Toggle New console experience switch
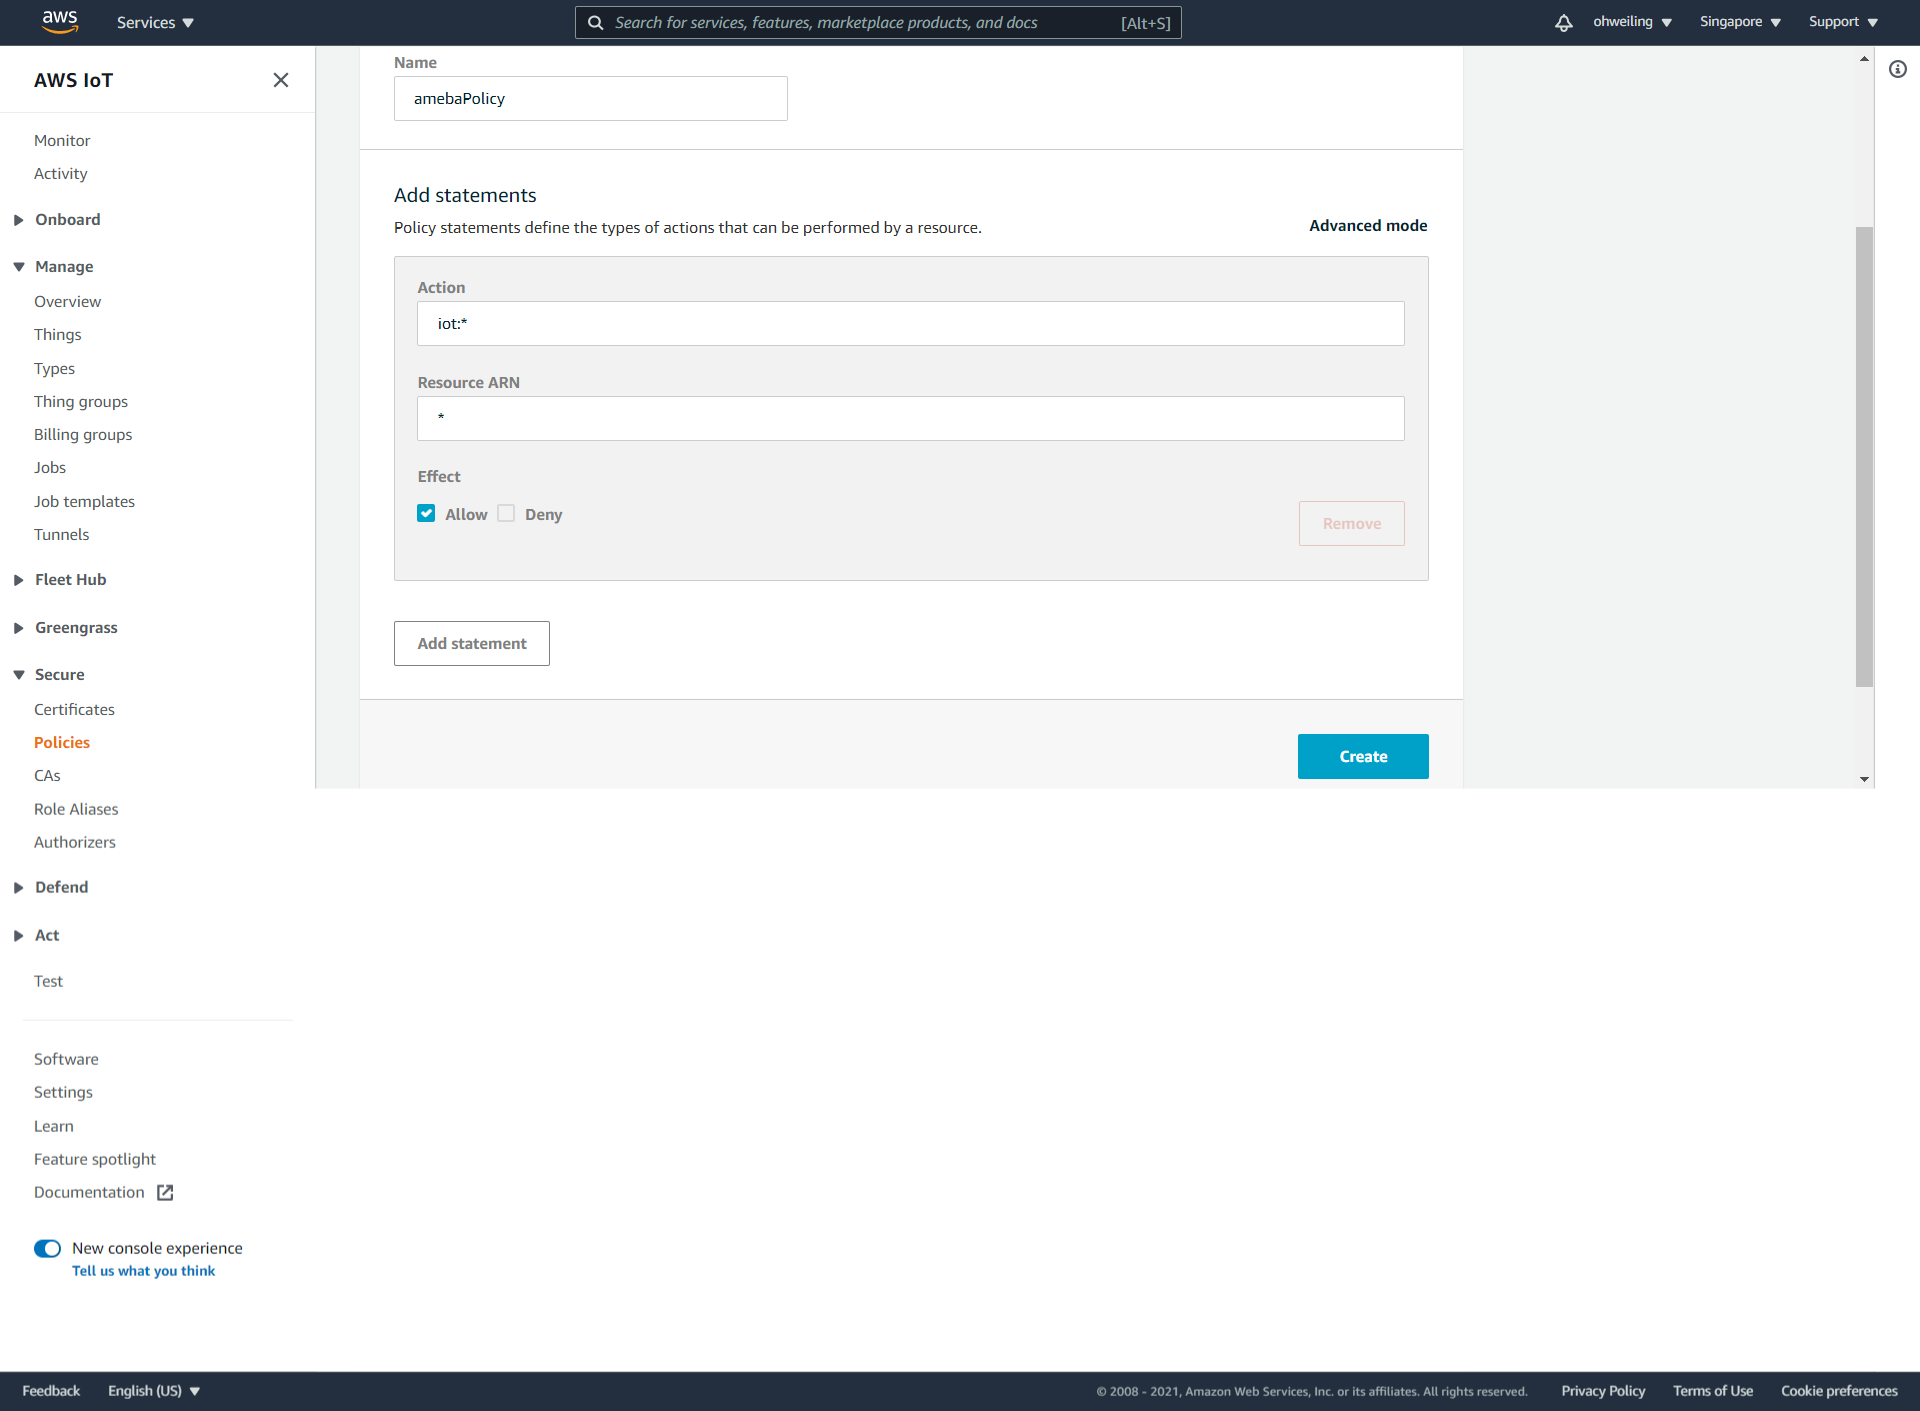 point(47,1248)
